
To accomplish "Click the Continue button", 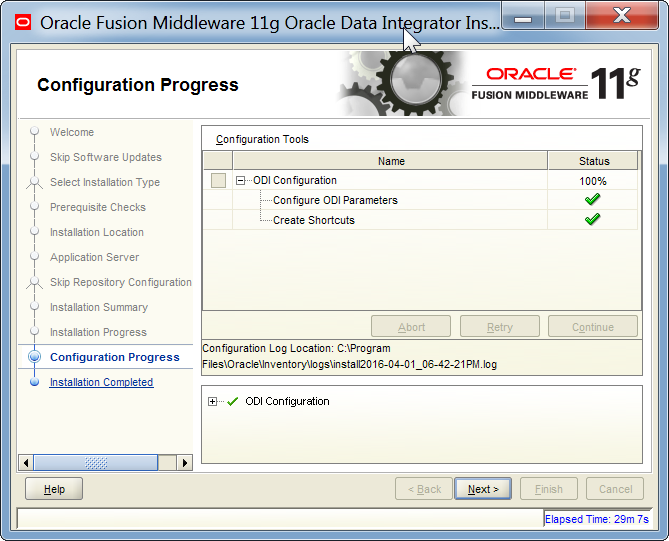I will coord(593,327).
